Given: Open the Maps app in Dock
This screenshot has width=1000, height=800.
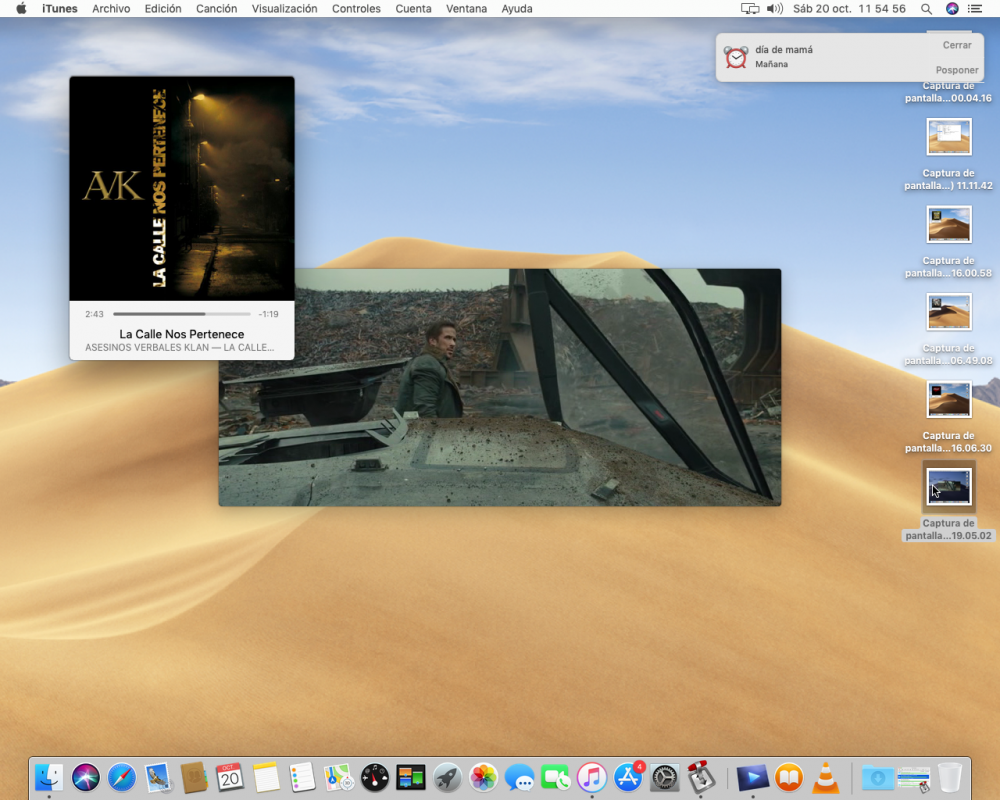Looking at the screenshot, I should (338, 778).
